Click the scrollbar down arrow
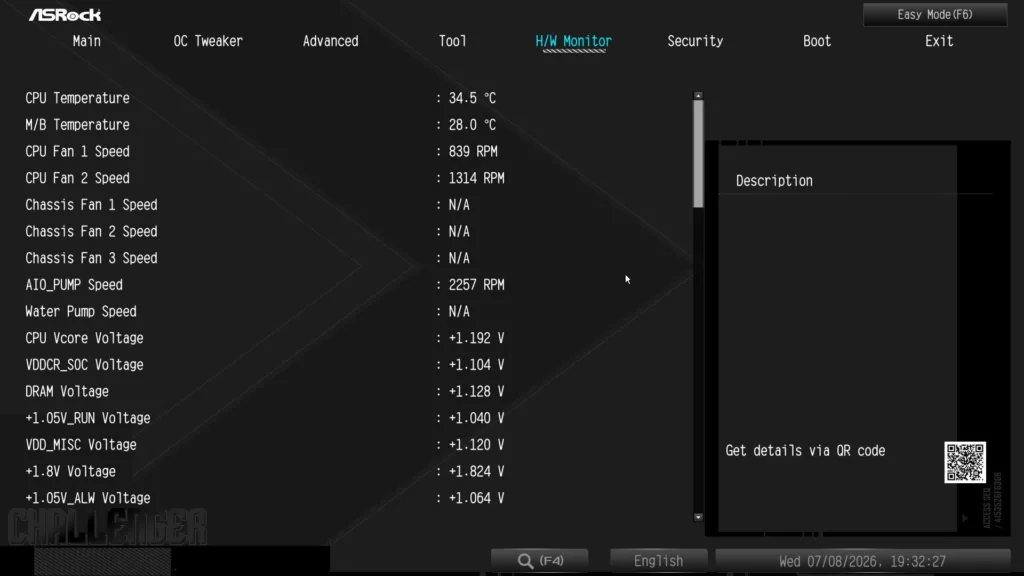This screenshot has width=1024, height=576. click(x=698, y=517)
